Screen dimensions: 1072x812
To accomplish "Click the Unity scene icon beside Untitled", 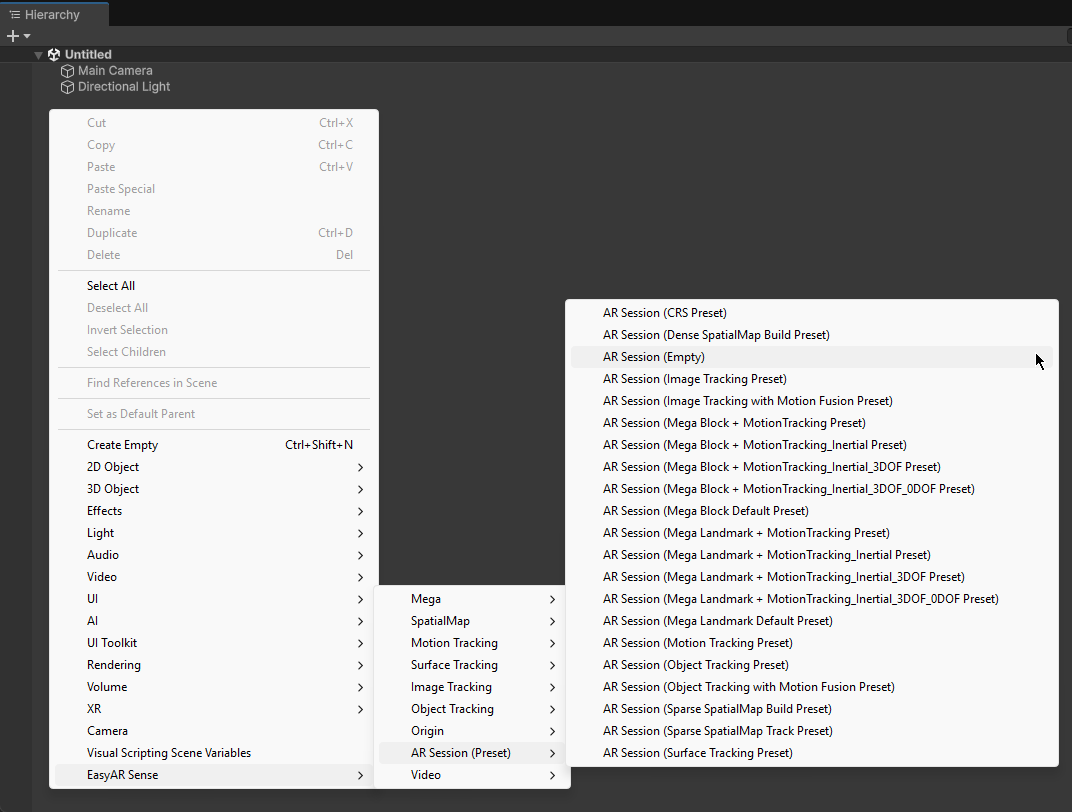I will [x=54, y=55].
